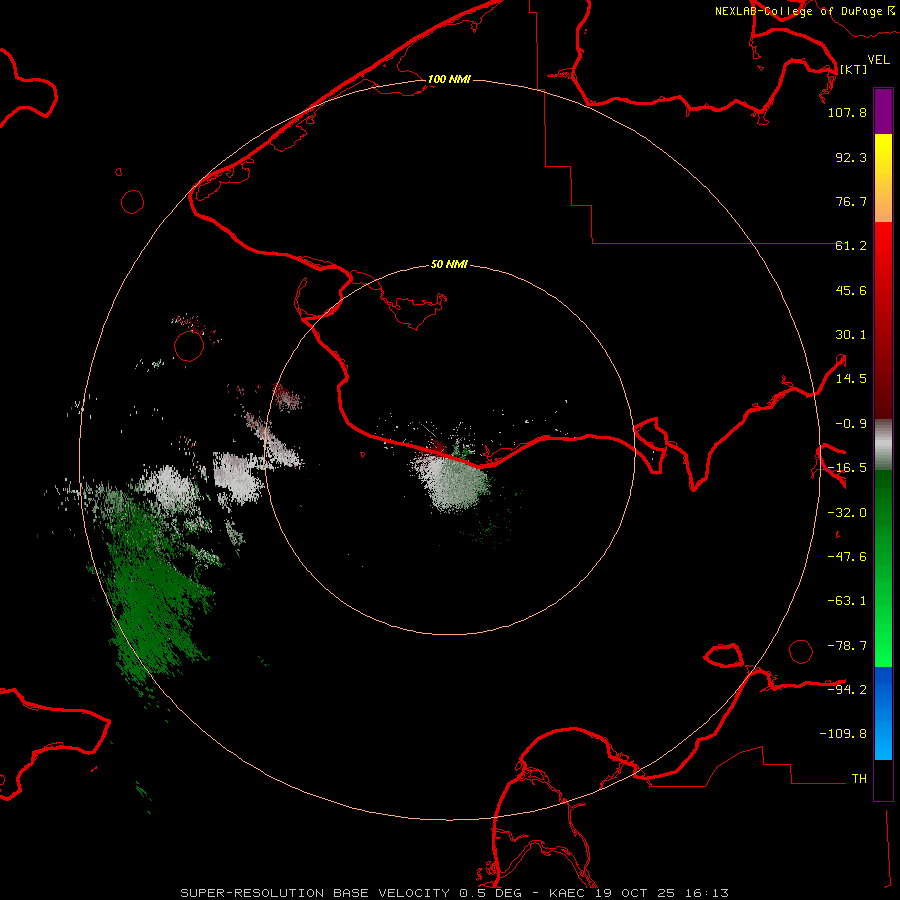Click the -0.9 legend value
Image resolution: width=900 pixels, height=900 pixels.
point(851,424)
